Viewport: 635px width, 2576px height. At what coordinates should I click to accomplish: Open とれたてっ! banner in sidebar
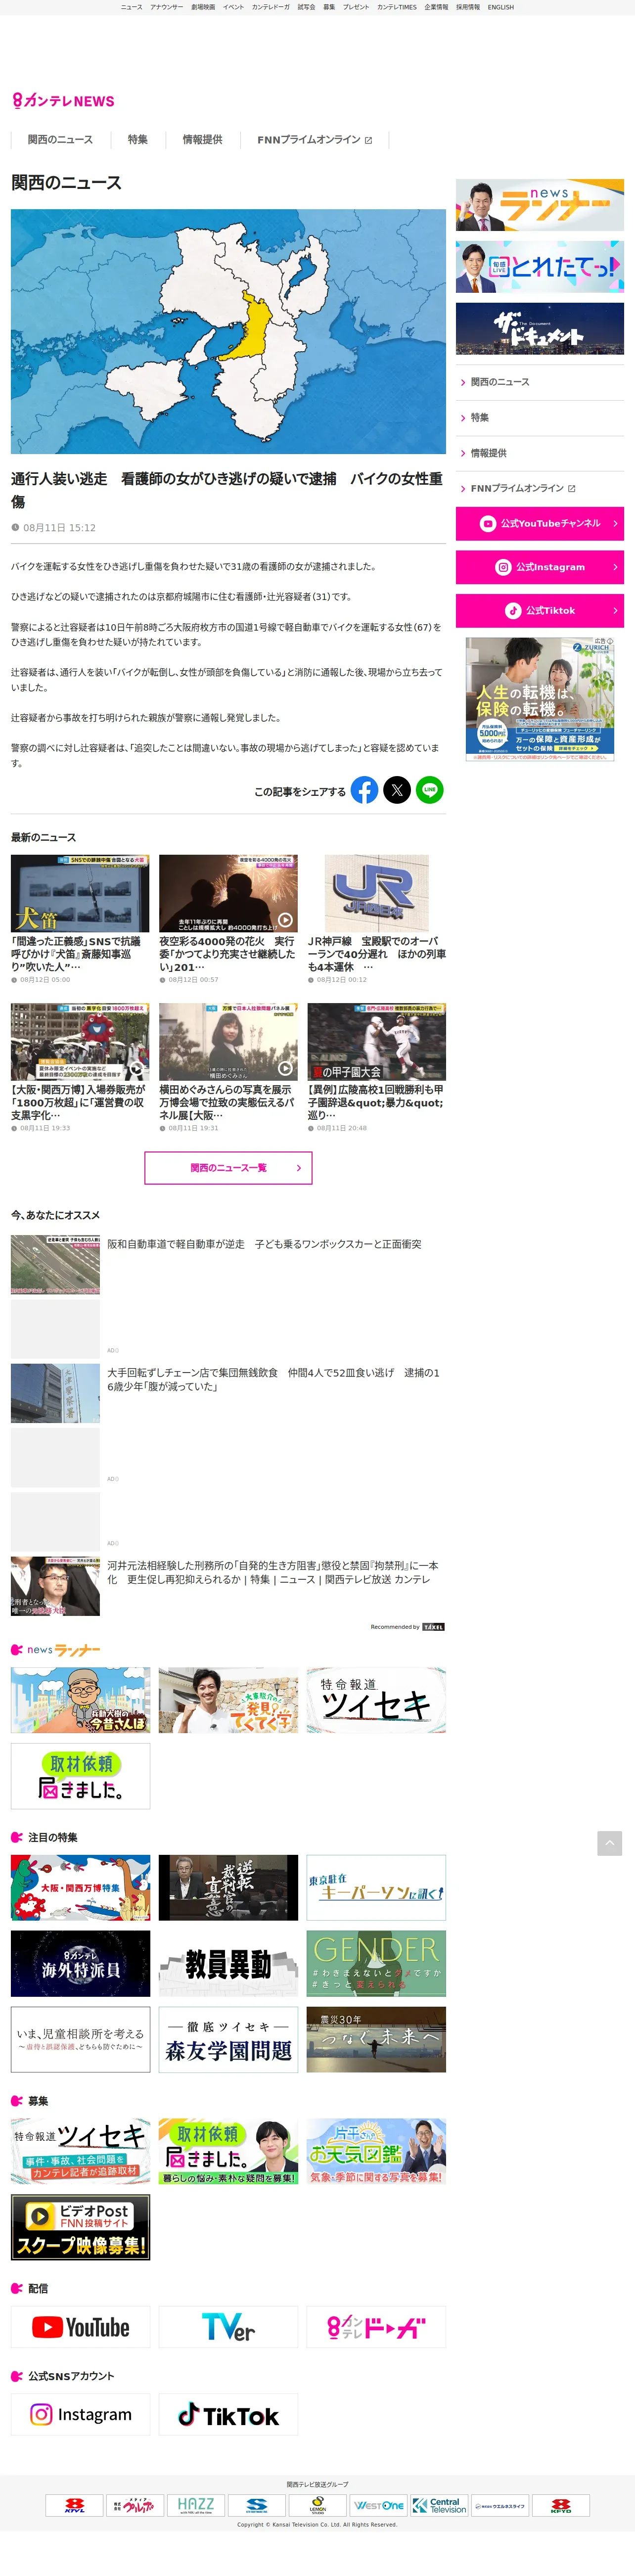(x=540, y=267)
